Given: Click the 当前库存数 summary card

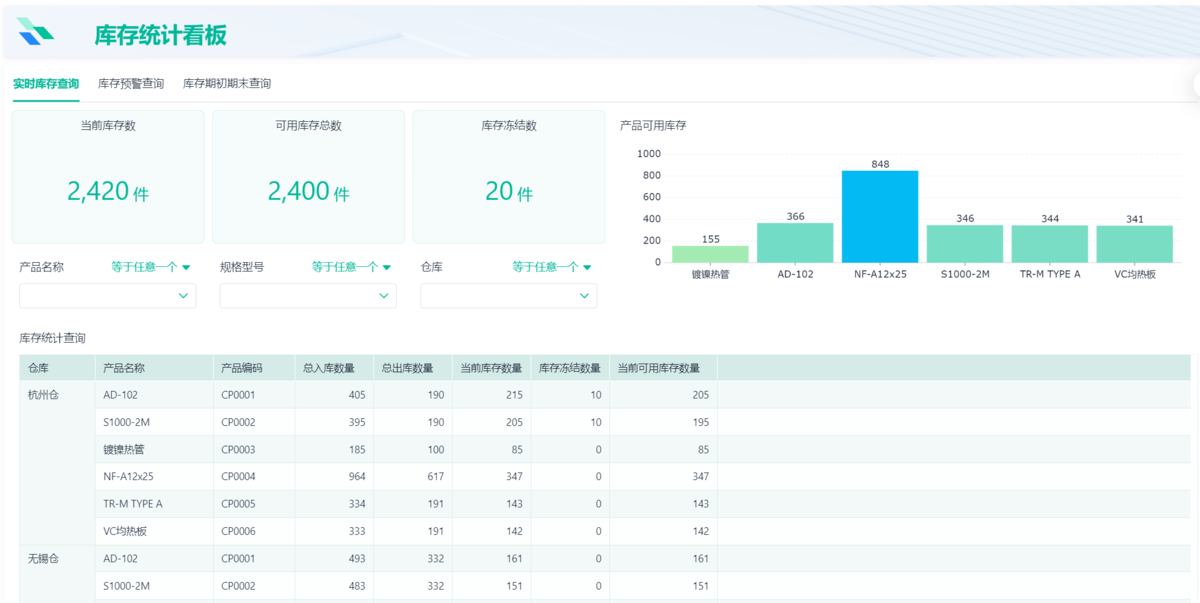Looking at the screenshot, I should coord(108,177).
